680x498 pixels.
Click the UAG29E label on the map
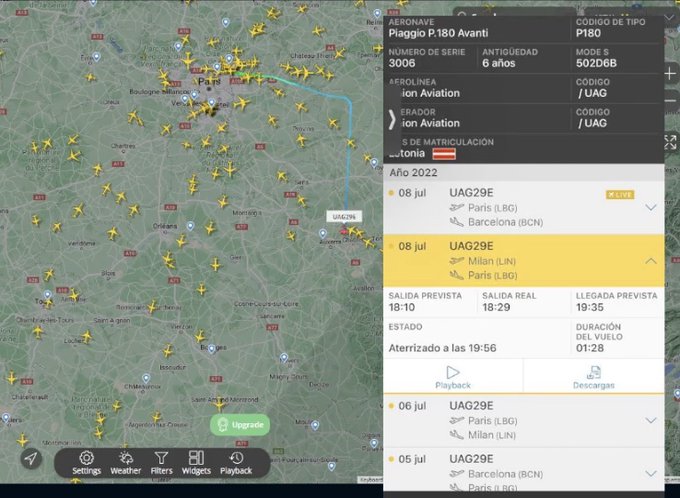coord(344,216)
